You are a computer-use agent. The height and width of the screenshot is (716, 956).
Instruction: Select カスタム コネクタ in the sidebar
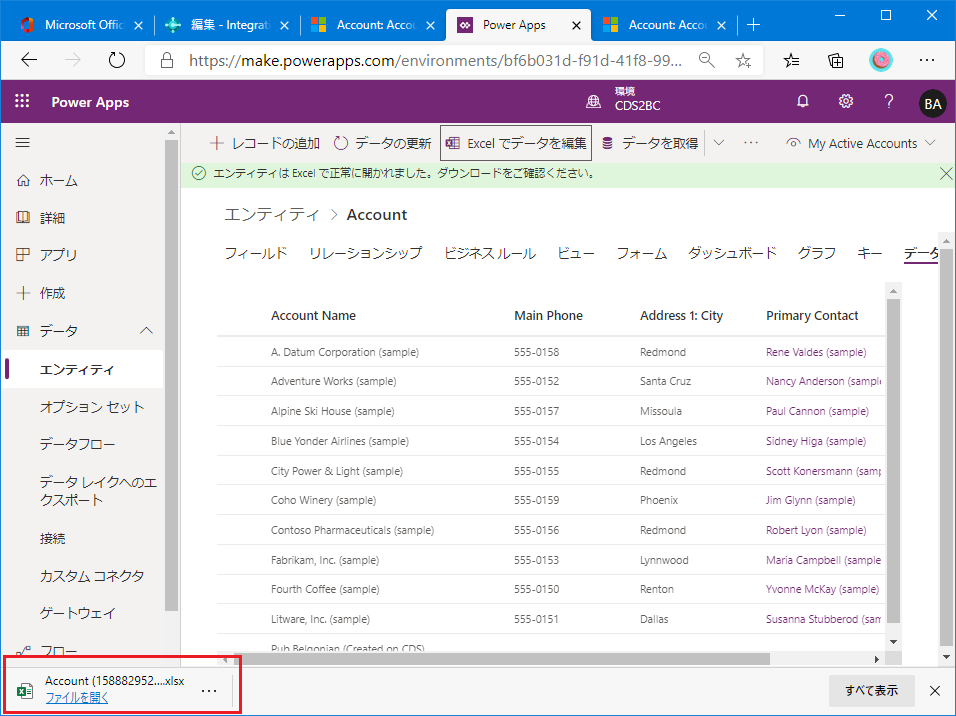pos(91,576)
